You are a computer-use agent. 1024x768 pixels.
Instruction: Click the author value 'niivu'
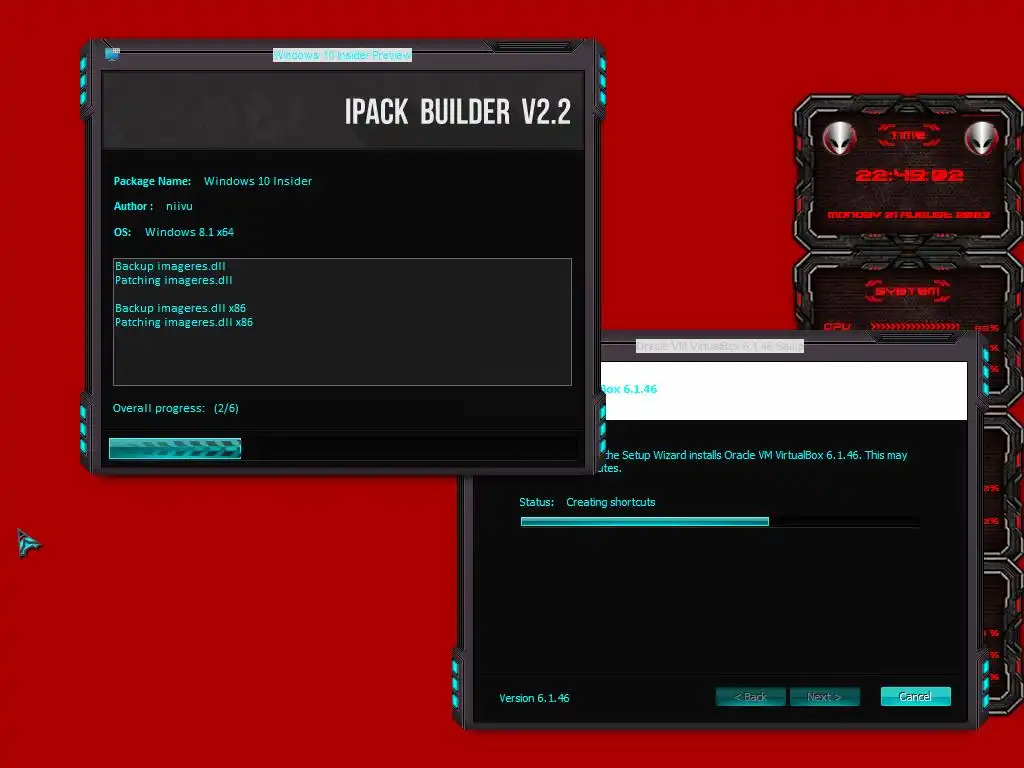tap(179, 206)
